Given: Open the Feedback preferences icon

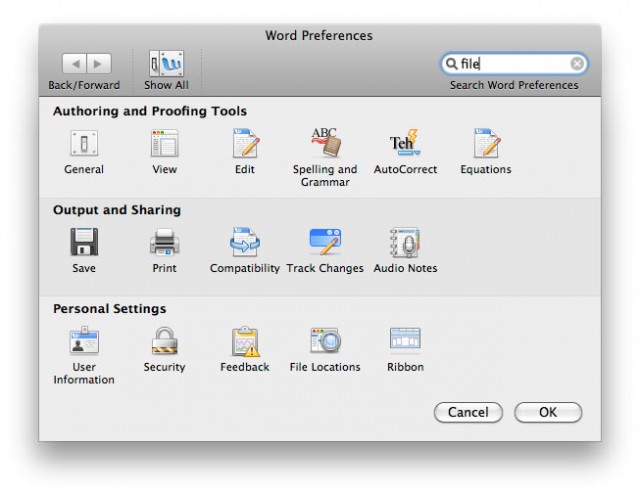Looking at the screenshot, I should point(245,341).
